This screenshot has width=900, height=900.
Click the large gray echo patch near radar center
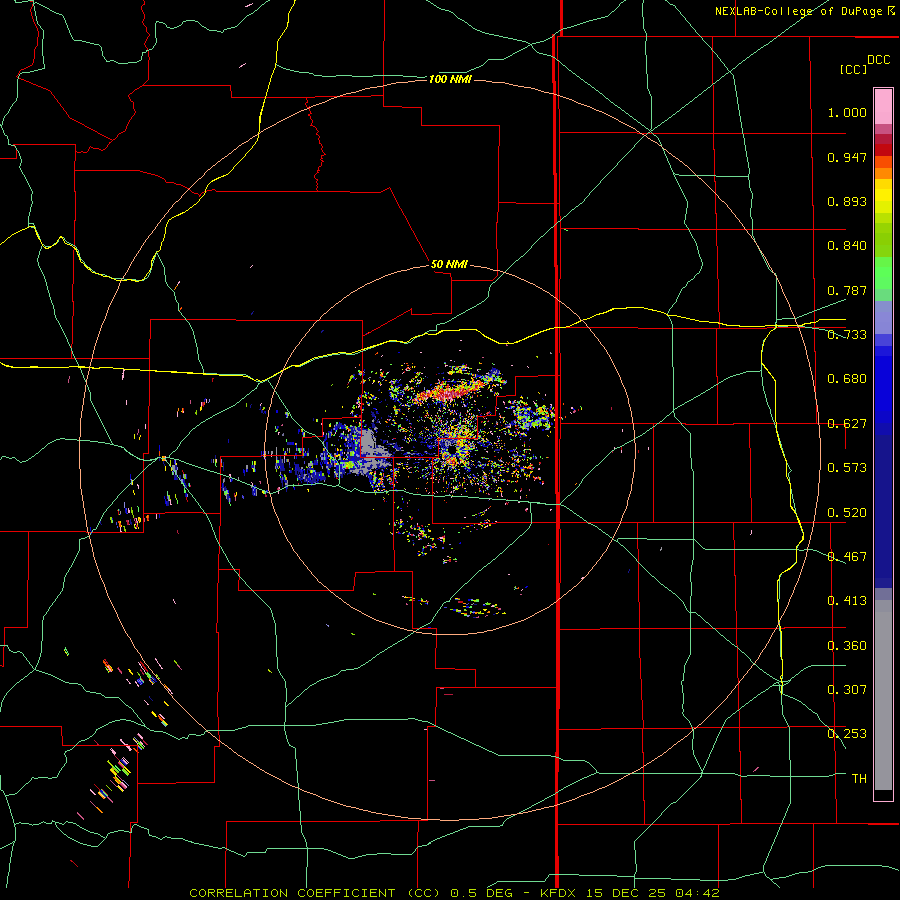tap(372, 453)
